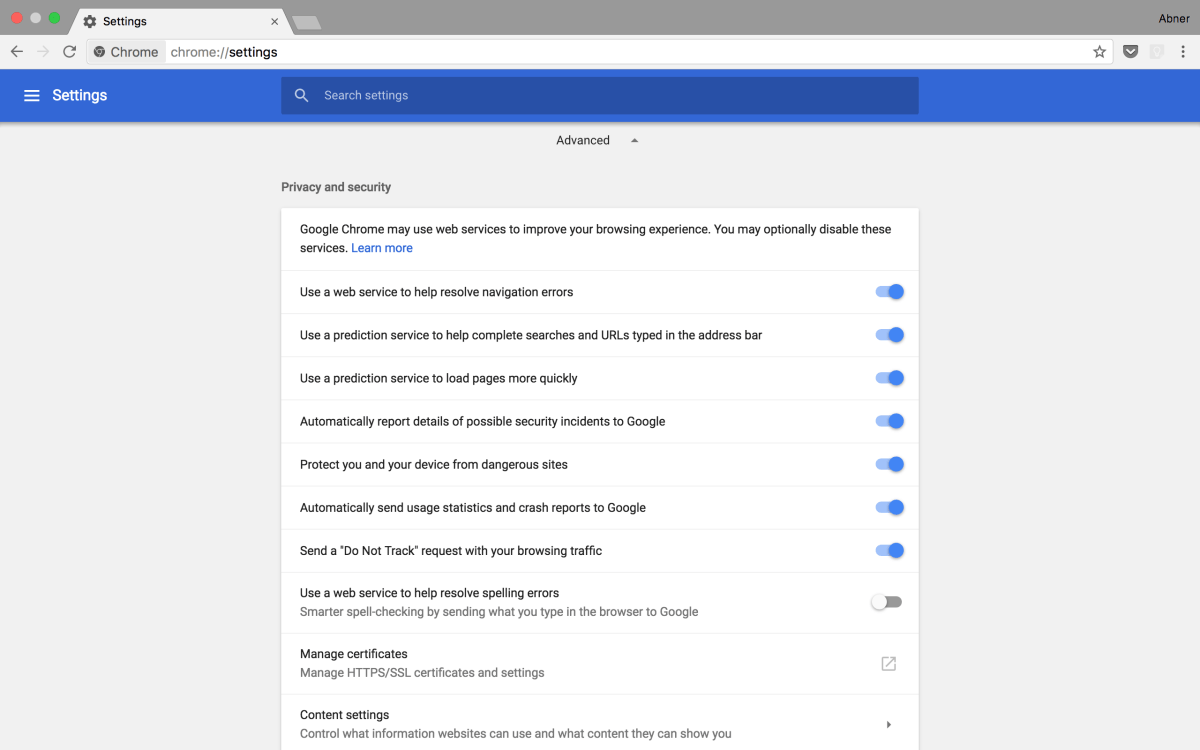The height and width of the screenshot is (750, 1200).
Task: Enable web service for spelling errors
Action: pos(886,602)
